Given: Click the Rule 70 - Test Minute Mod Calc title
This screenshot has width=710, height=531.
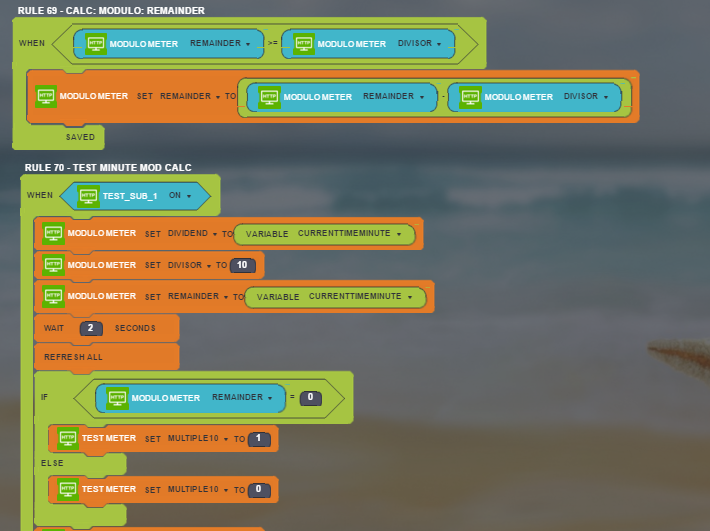Looking at the screenshot, I should [x=108, y=167].
